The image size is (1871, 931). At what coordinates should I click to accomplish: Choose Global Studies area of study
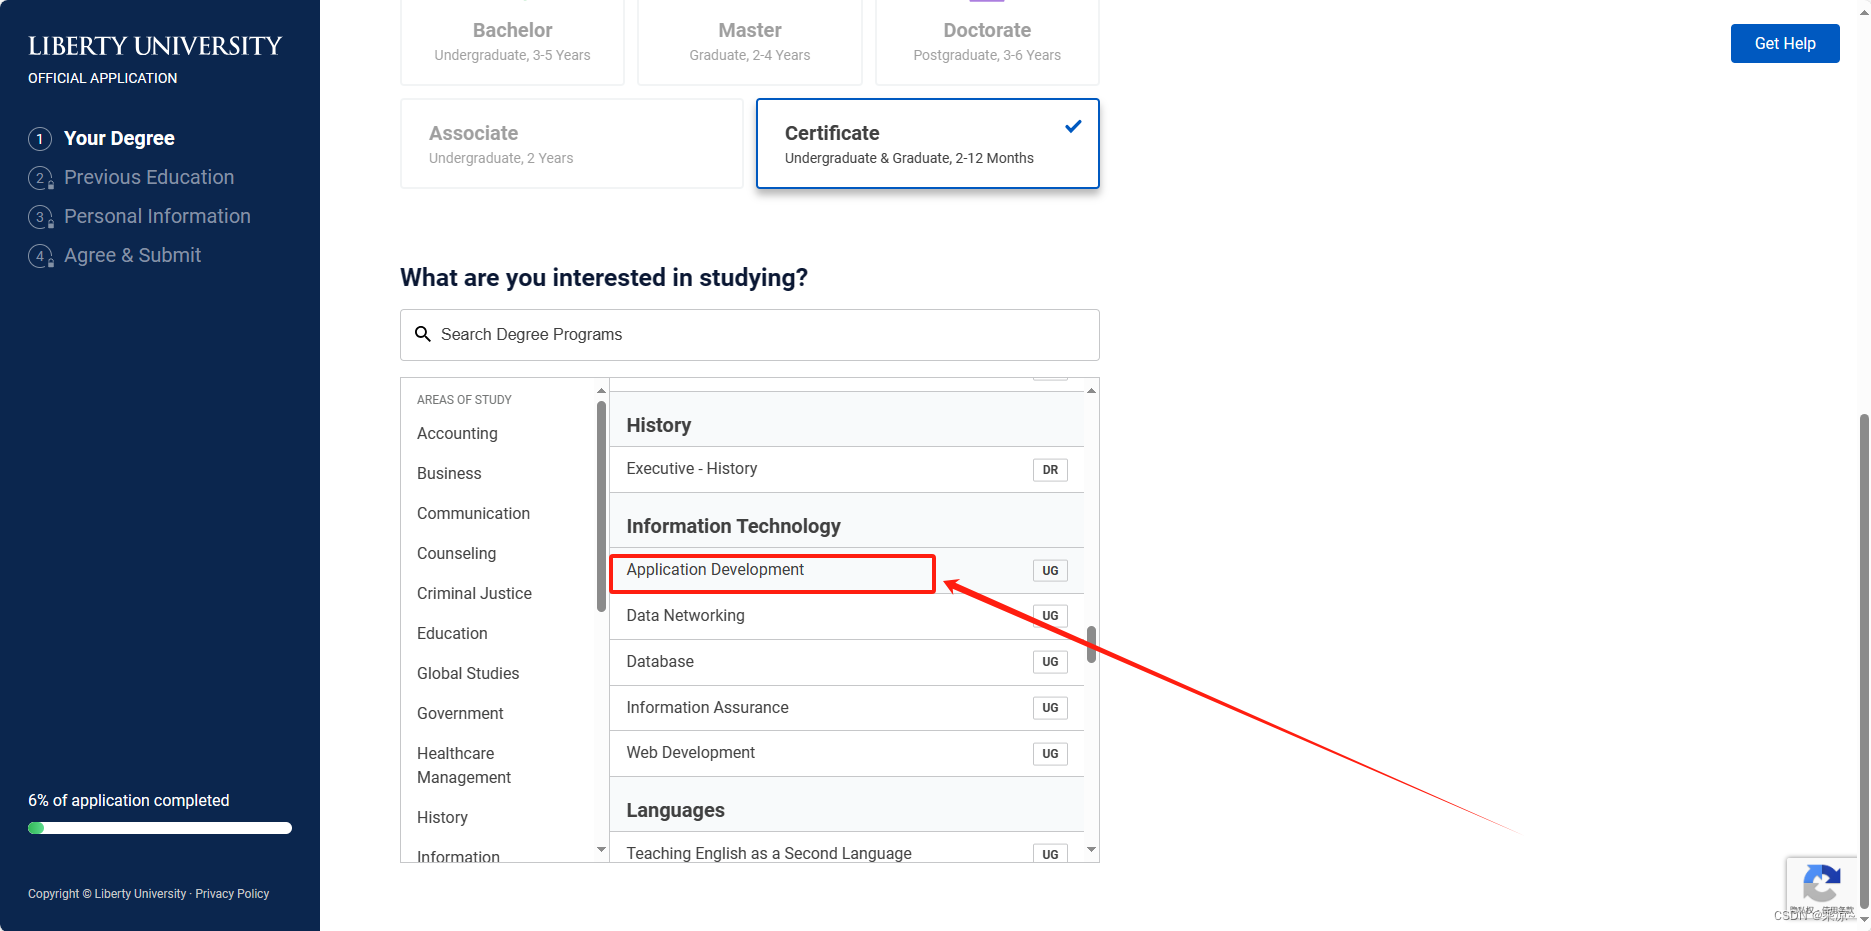tap(468, 673)
